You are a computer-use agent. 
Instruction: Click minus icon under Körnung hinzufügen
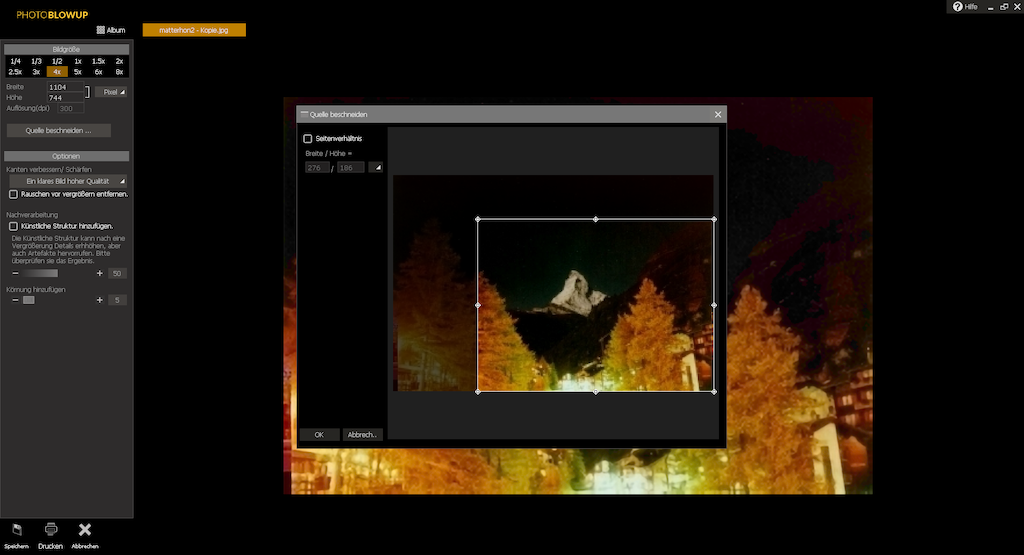(15, 300)
